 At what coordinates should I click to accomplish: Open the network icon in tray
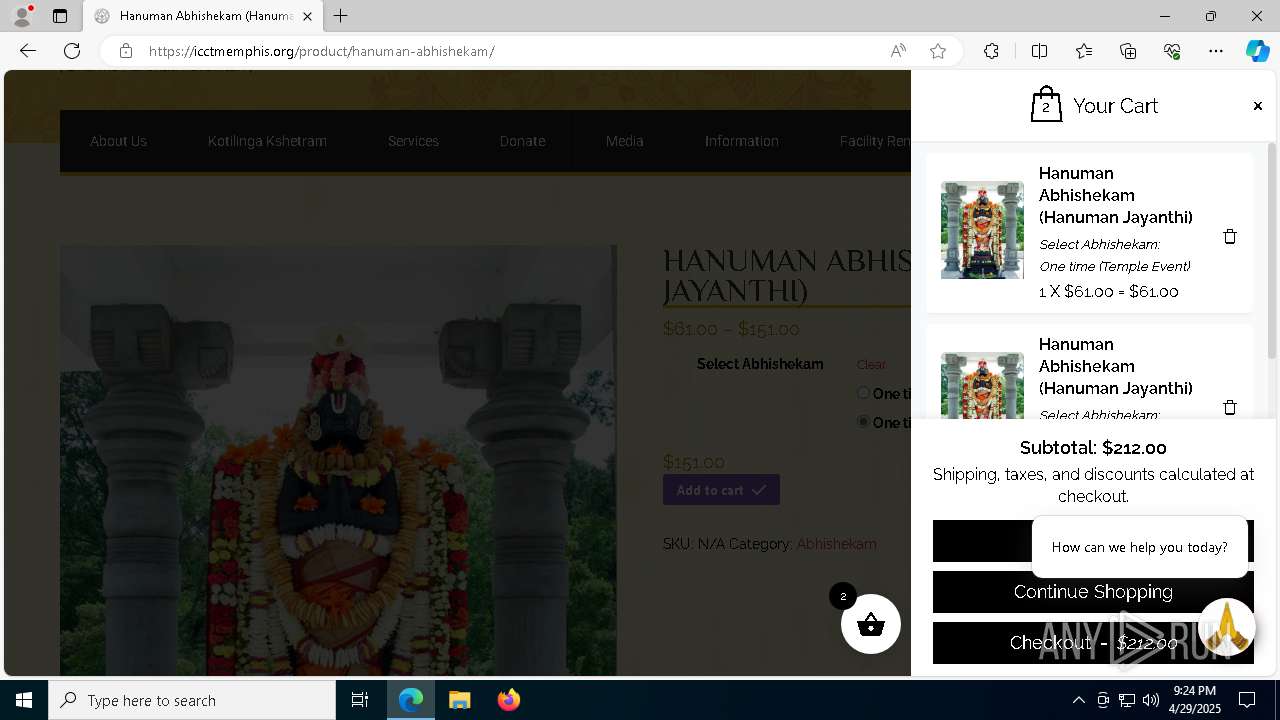[x=1127, y=700]
